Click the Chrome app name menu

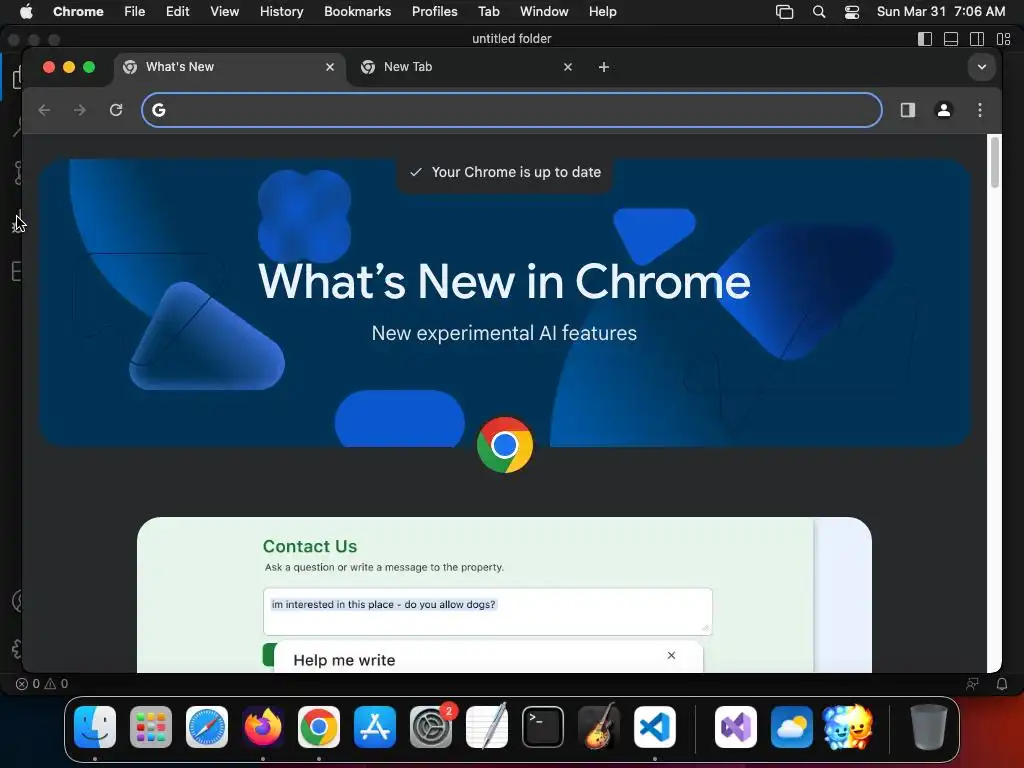(x=78, y=11)
